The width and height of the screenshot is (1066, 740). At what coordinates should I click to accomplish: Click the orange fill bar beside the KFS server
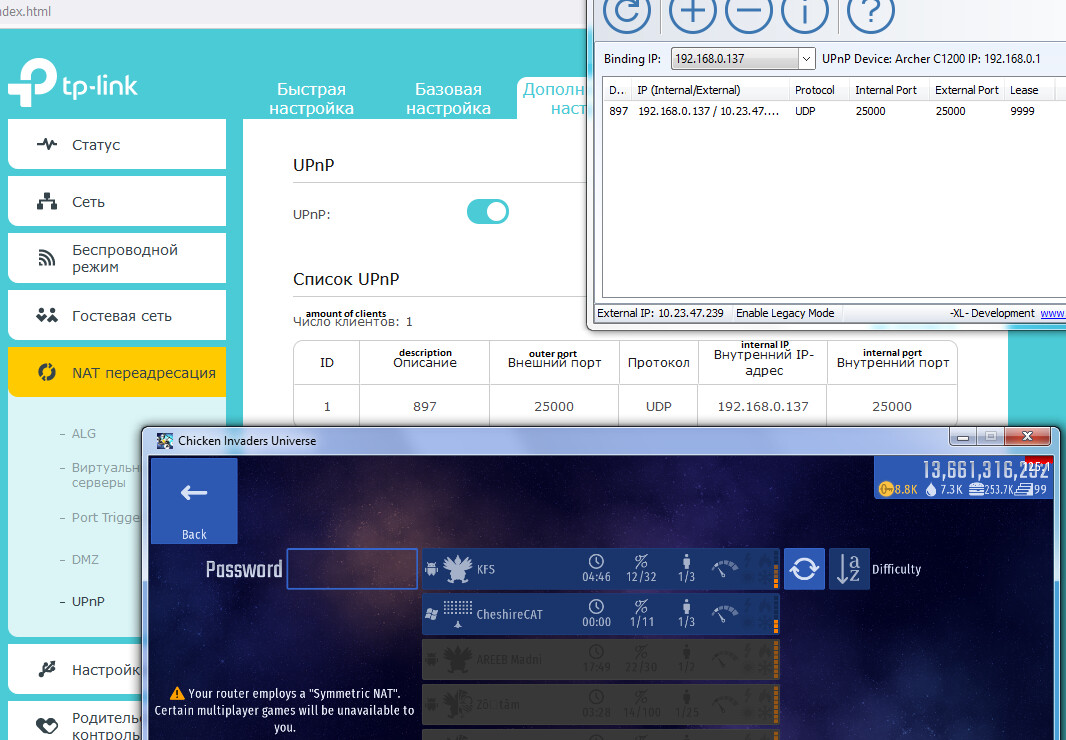[x=776, y=568]
